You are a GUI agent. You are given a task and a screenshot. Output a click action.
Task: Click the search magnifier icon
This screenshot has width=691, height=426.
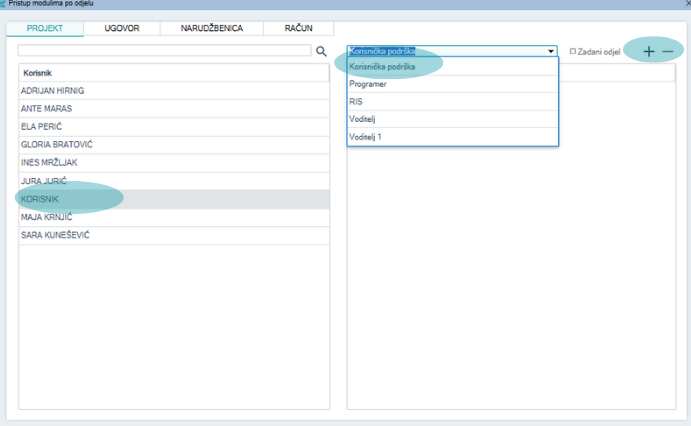tap(322, 50)
